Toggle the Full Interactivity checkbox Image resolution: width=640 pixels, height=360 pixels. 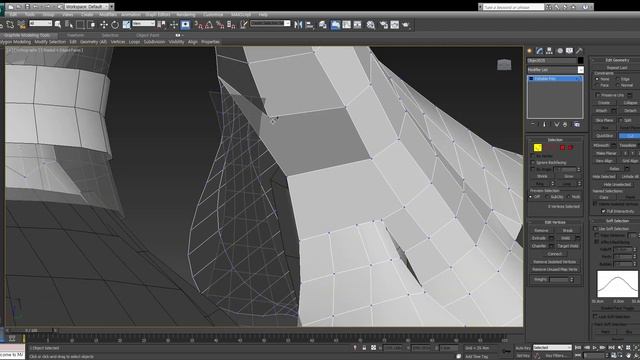coord(603,211)
